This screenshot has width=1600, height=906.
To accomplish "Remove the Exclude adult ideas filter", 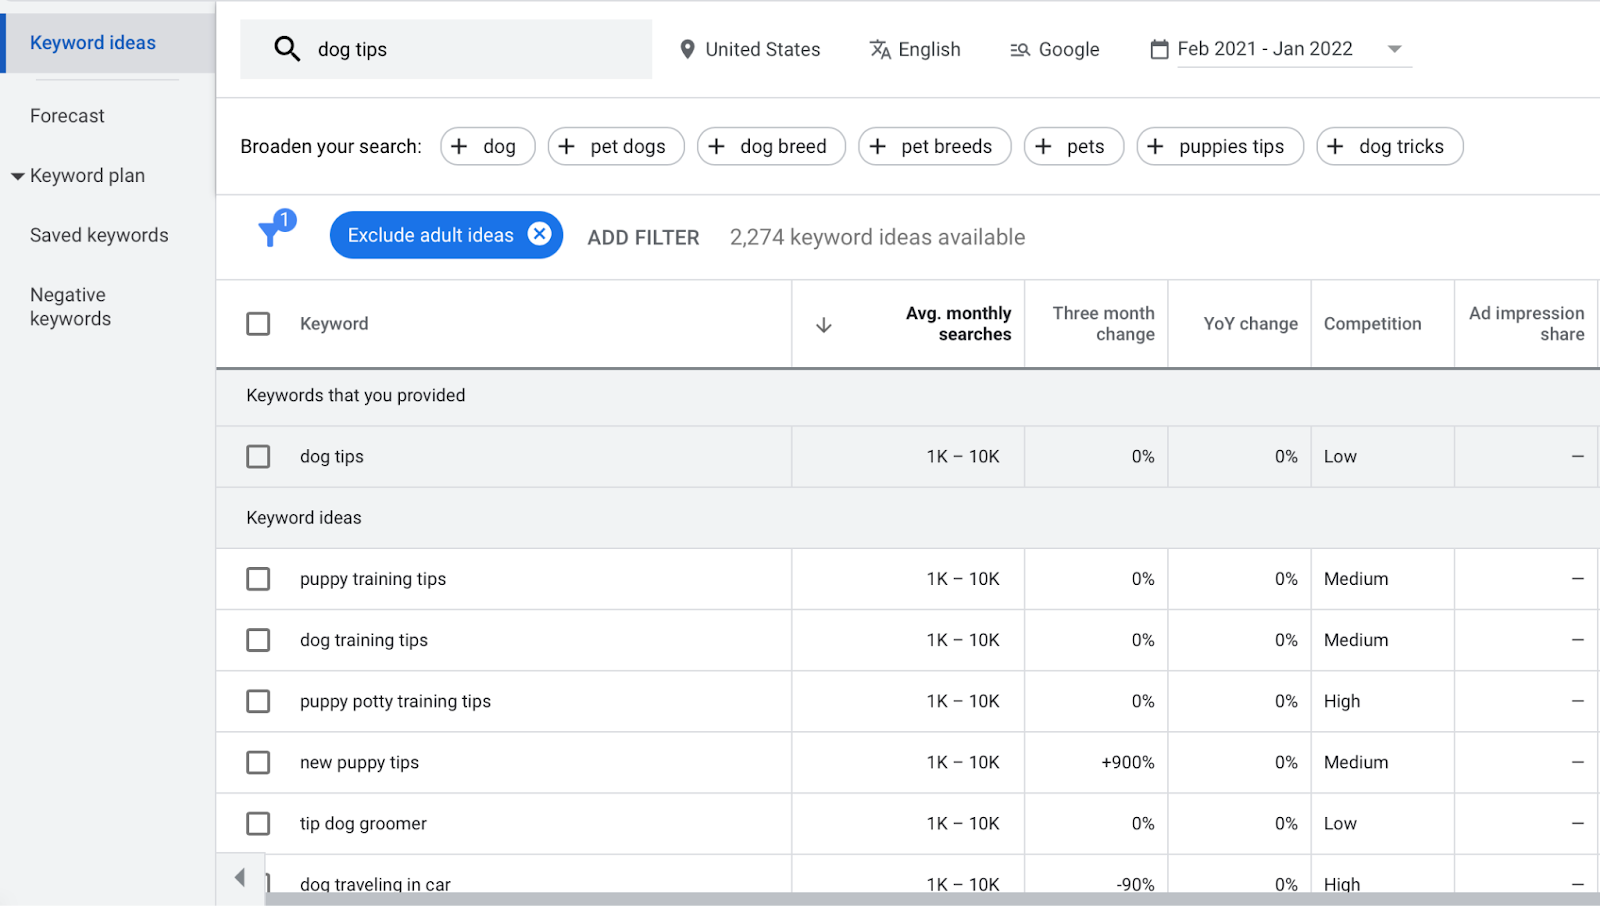I will [539, 234].
